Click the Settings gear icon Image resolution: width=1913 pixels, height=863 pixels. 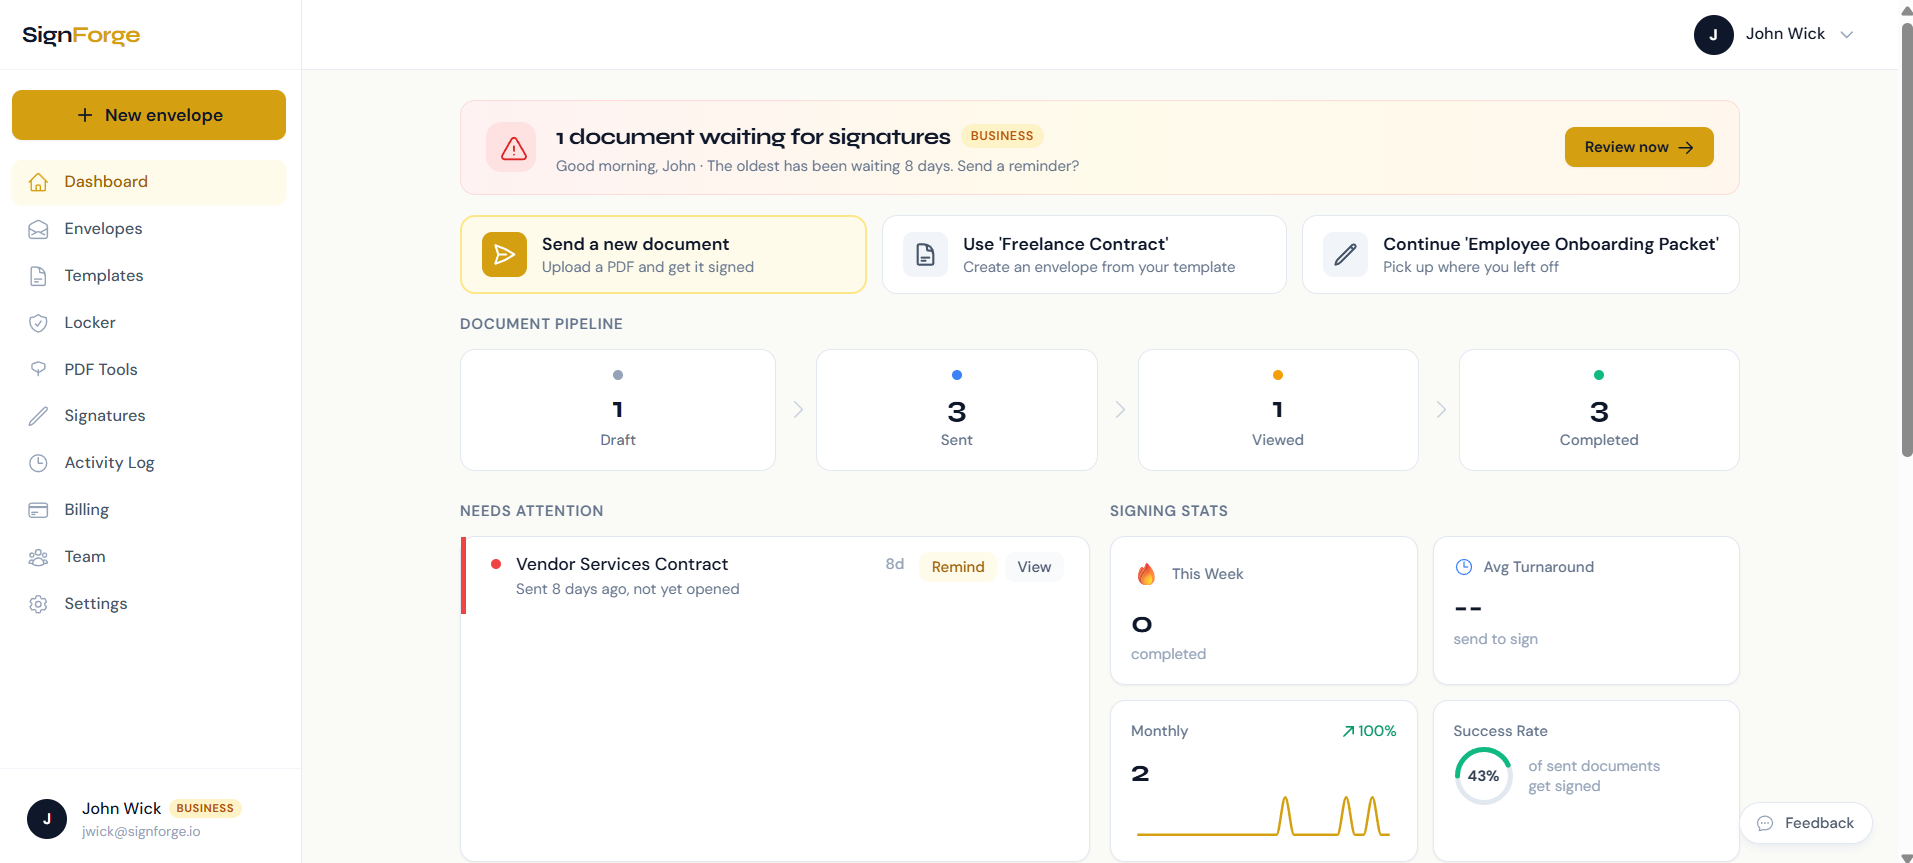pos(38,604)
